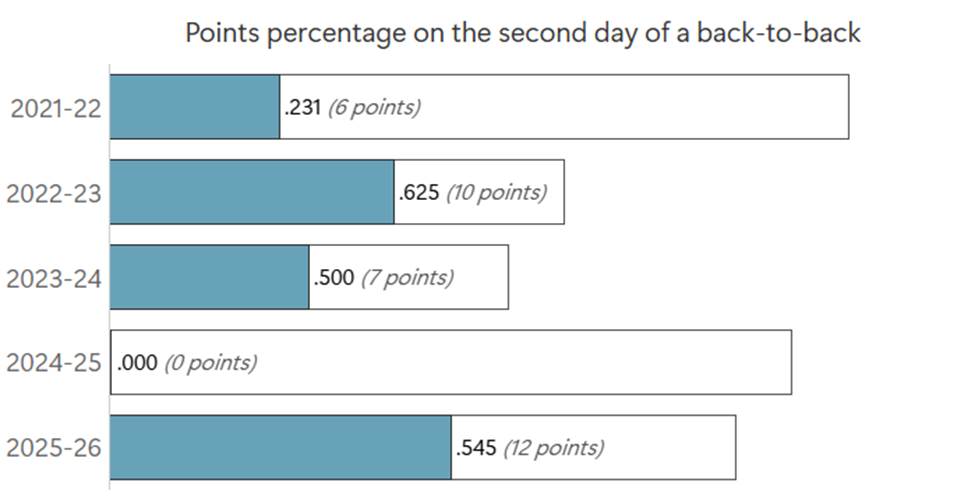Select the blue filled bar for 2025-26

pyautogui.click(x=280, y=447)
